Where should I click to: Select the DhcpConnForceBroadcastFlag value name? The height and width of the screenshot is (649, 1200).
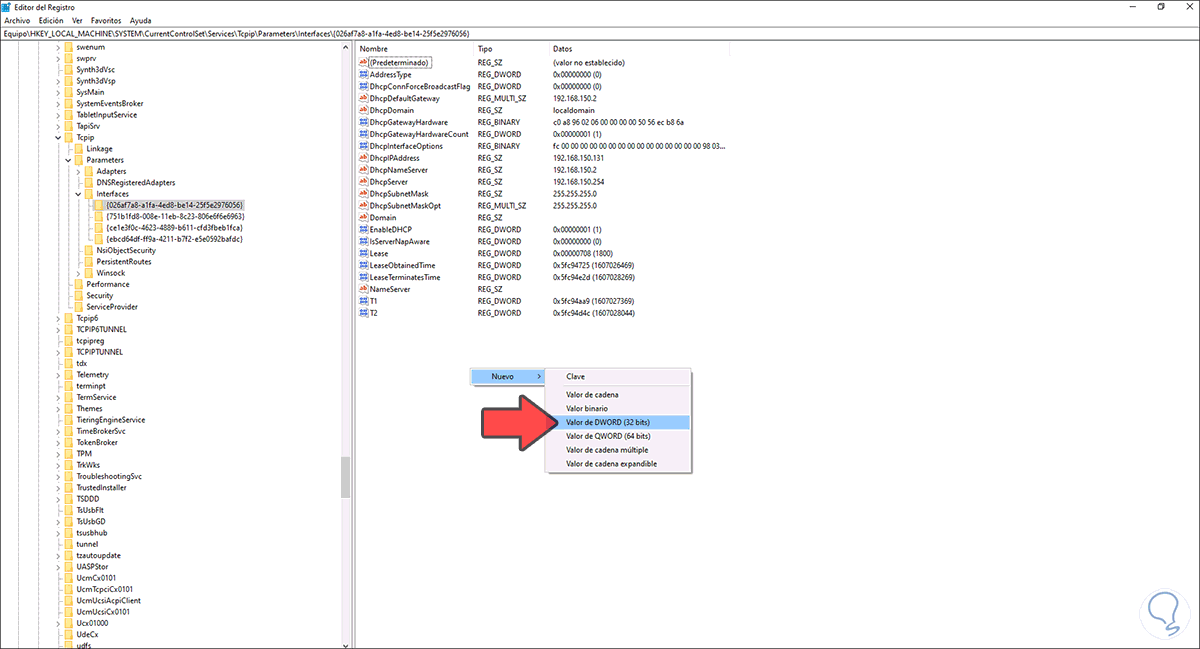(x=420, y=86)
